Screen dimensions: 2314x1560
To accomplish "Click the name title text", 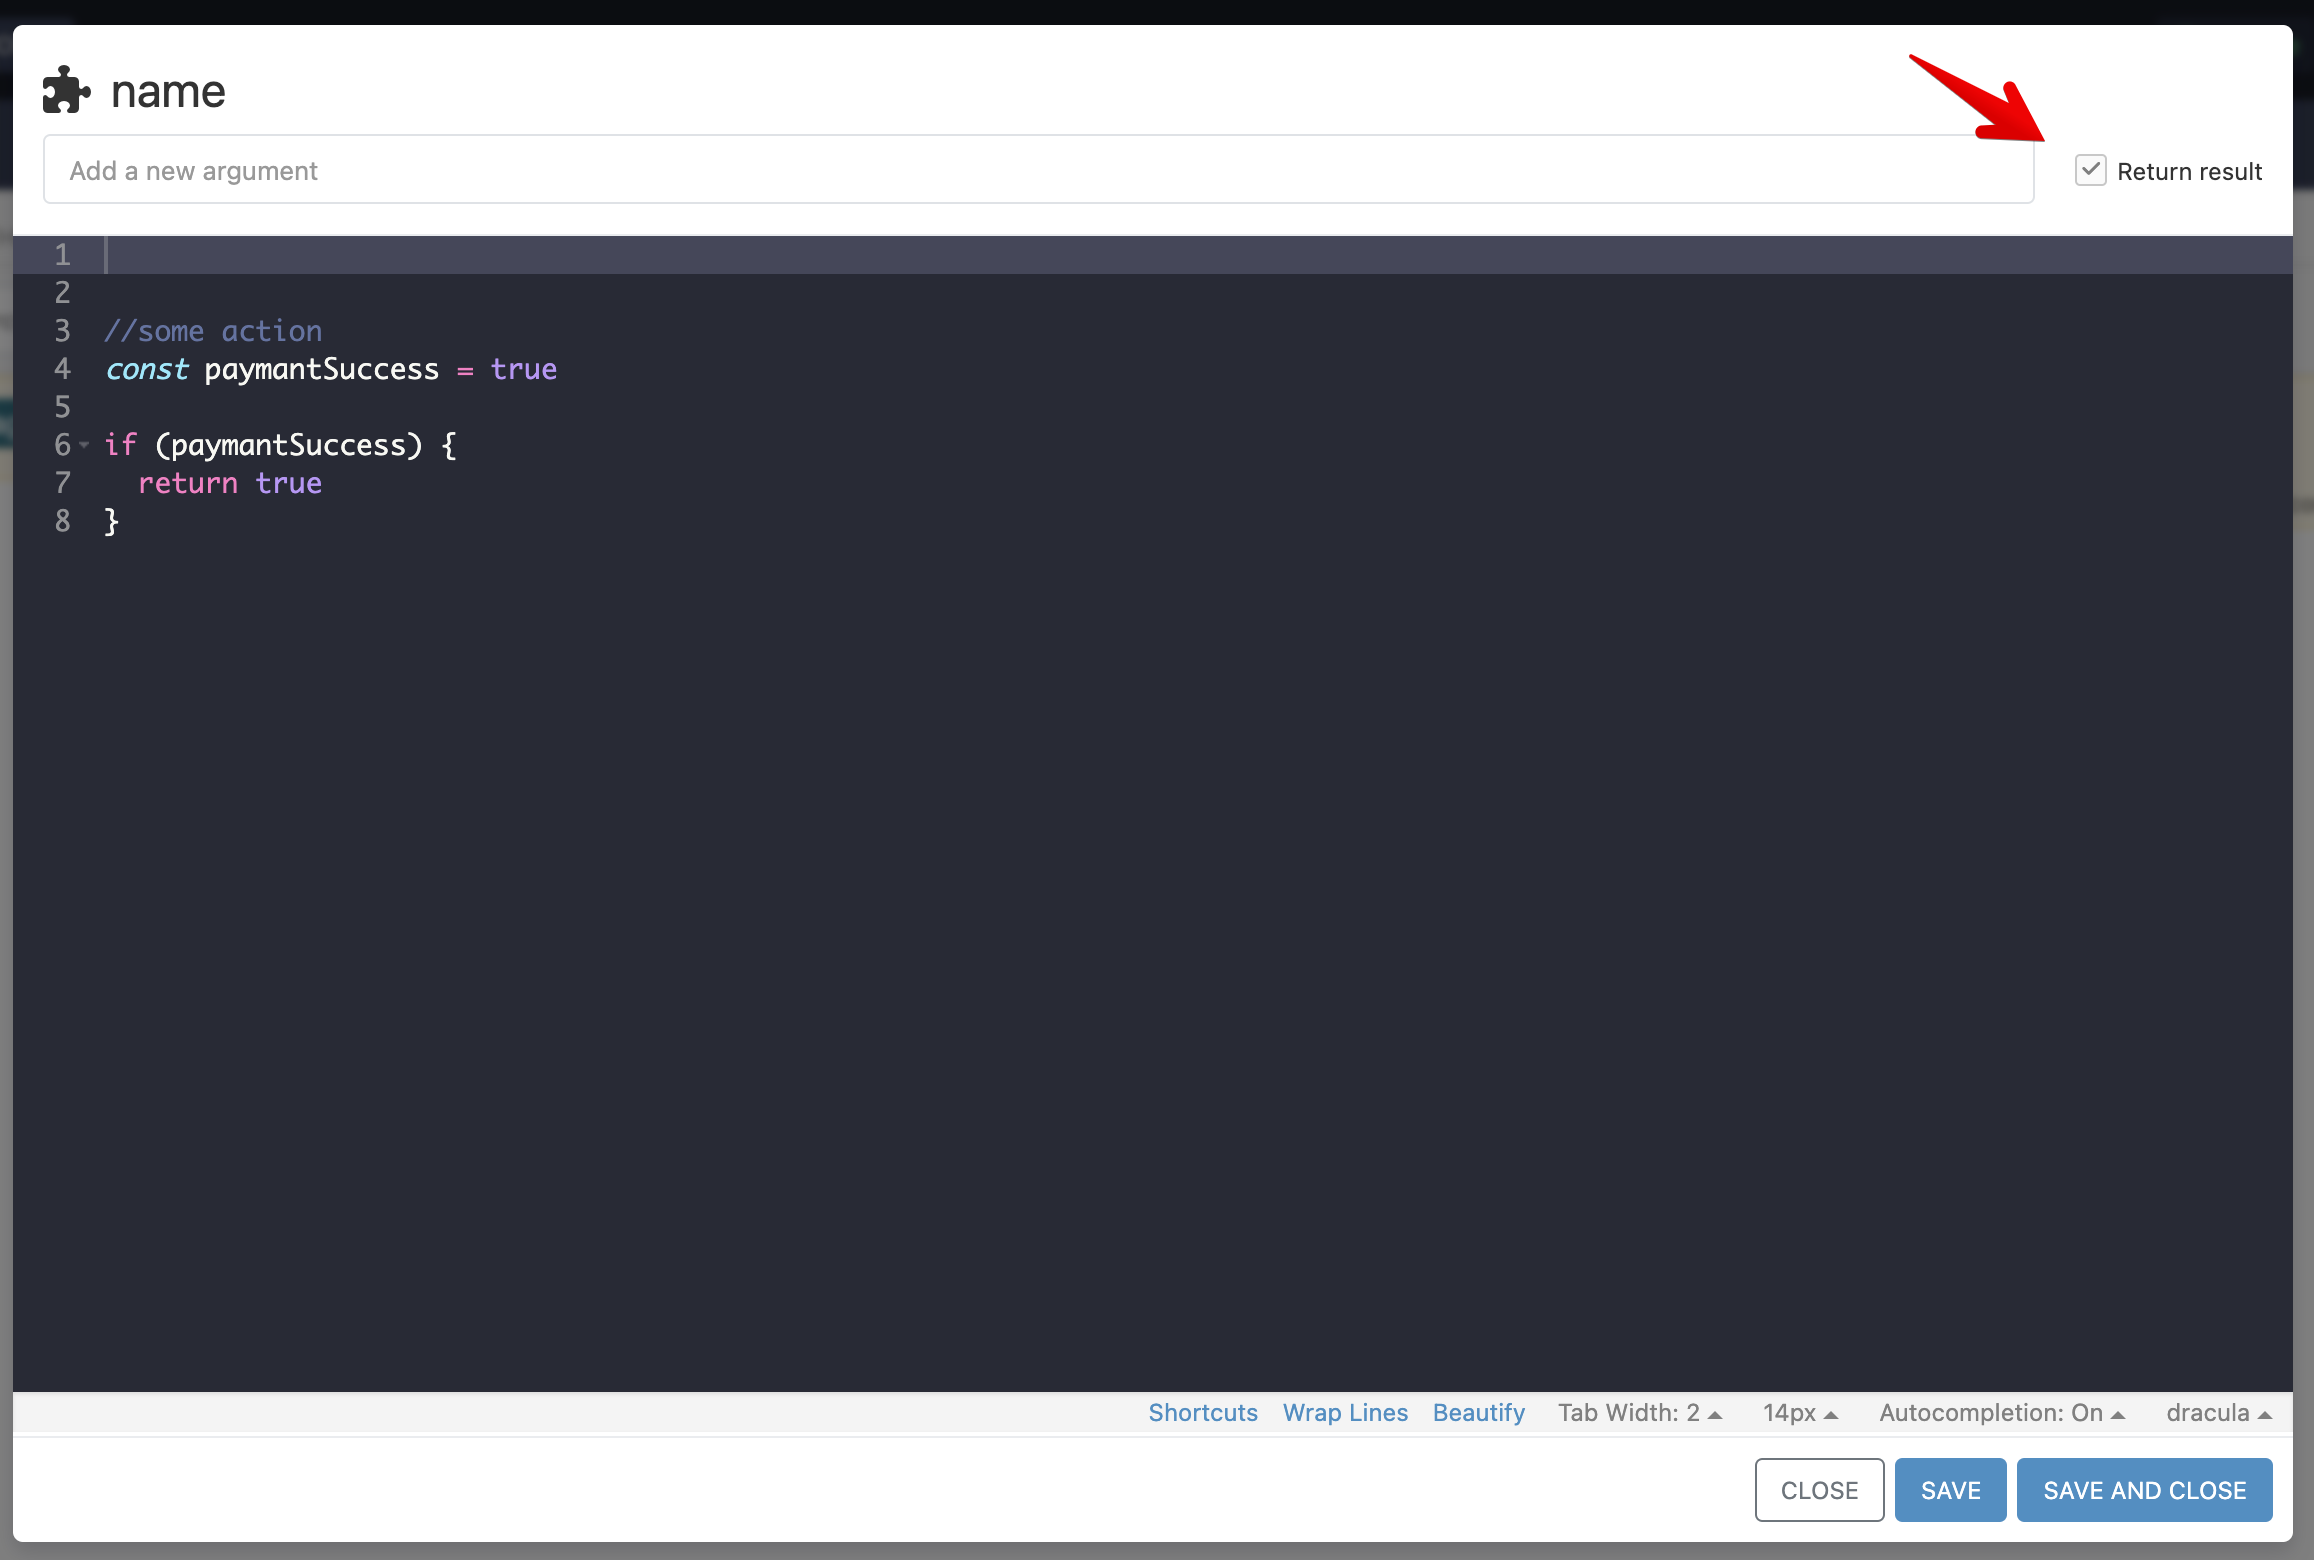I will [x=168, y=92].
